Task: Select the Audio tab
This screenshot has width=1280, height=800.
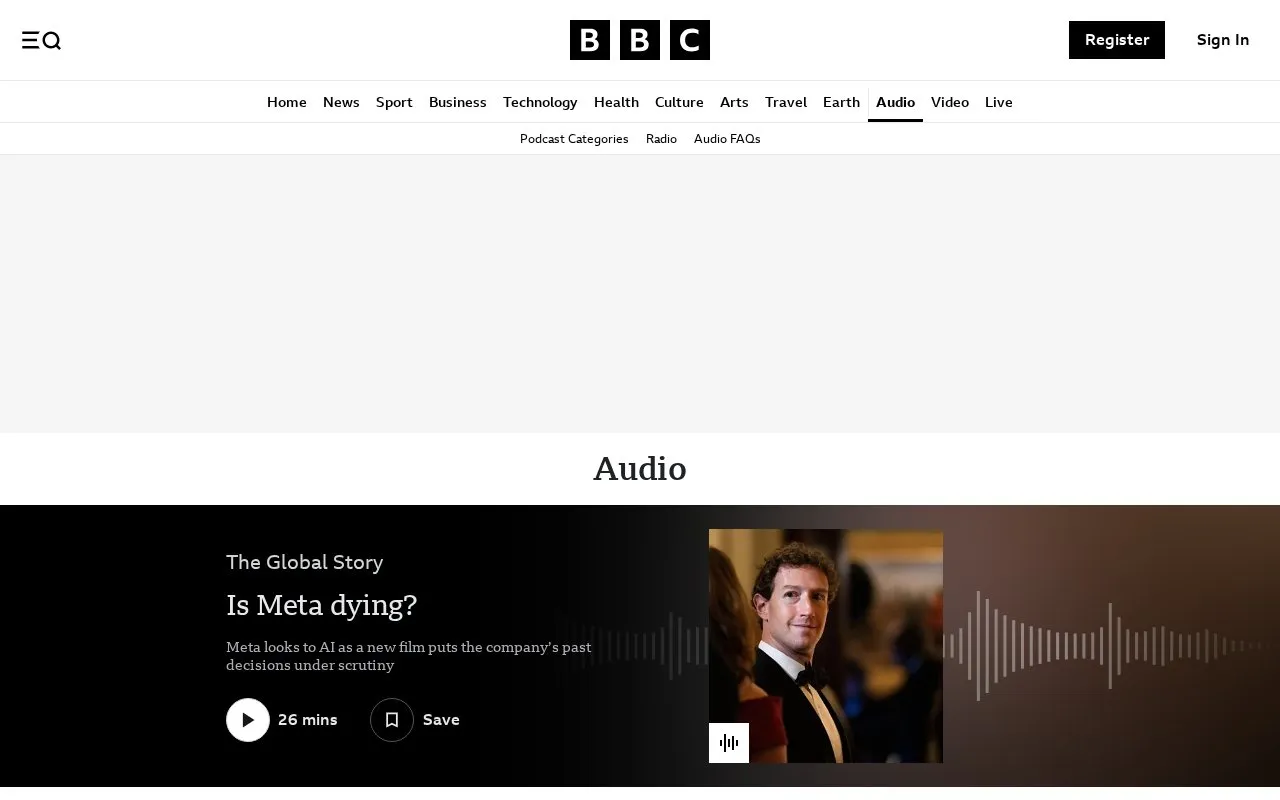Action: click(895, 102)
